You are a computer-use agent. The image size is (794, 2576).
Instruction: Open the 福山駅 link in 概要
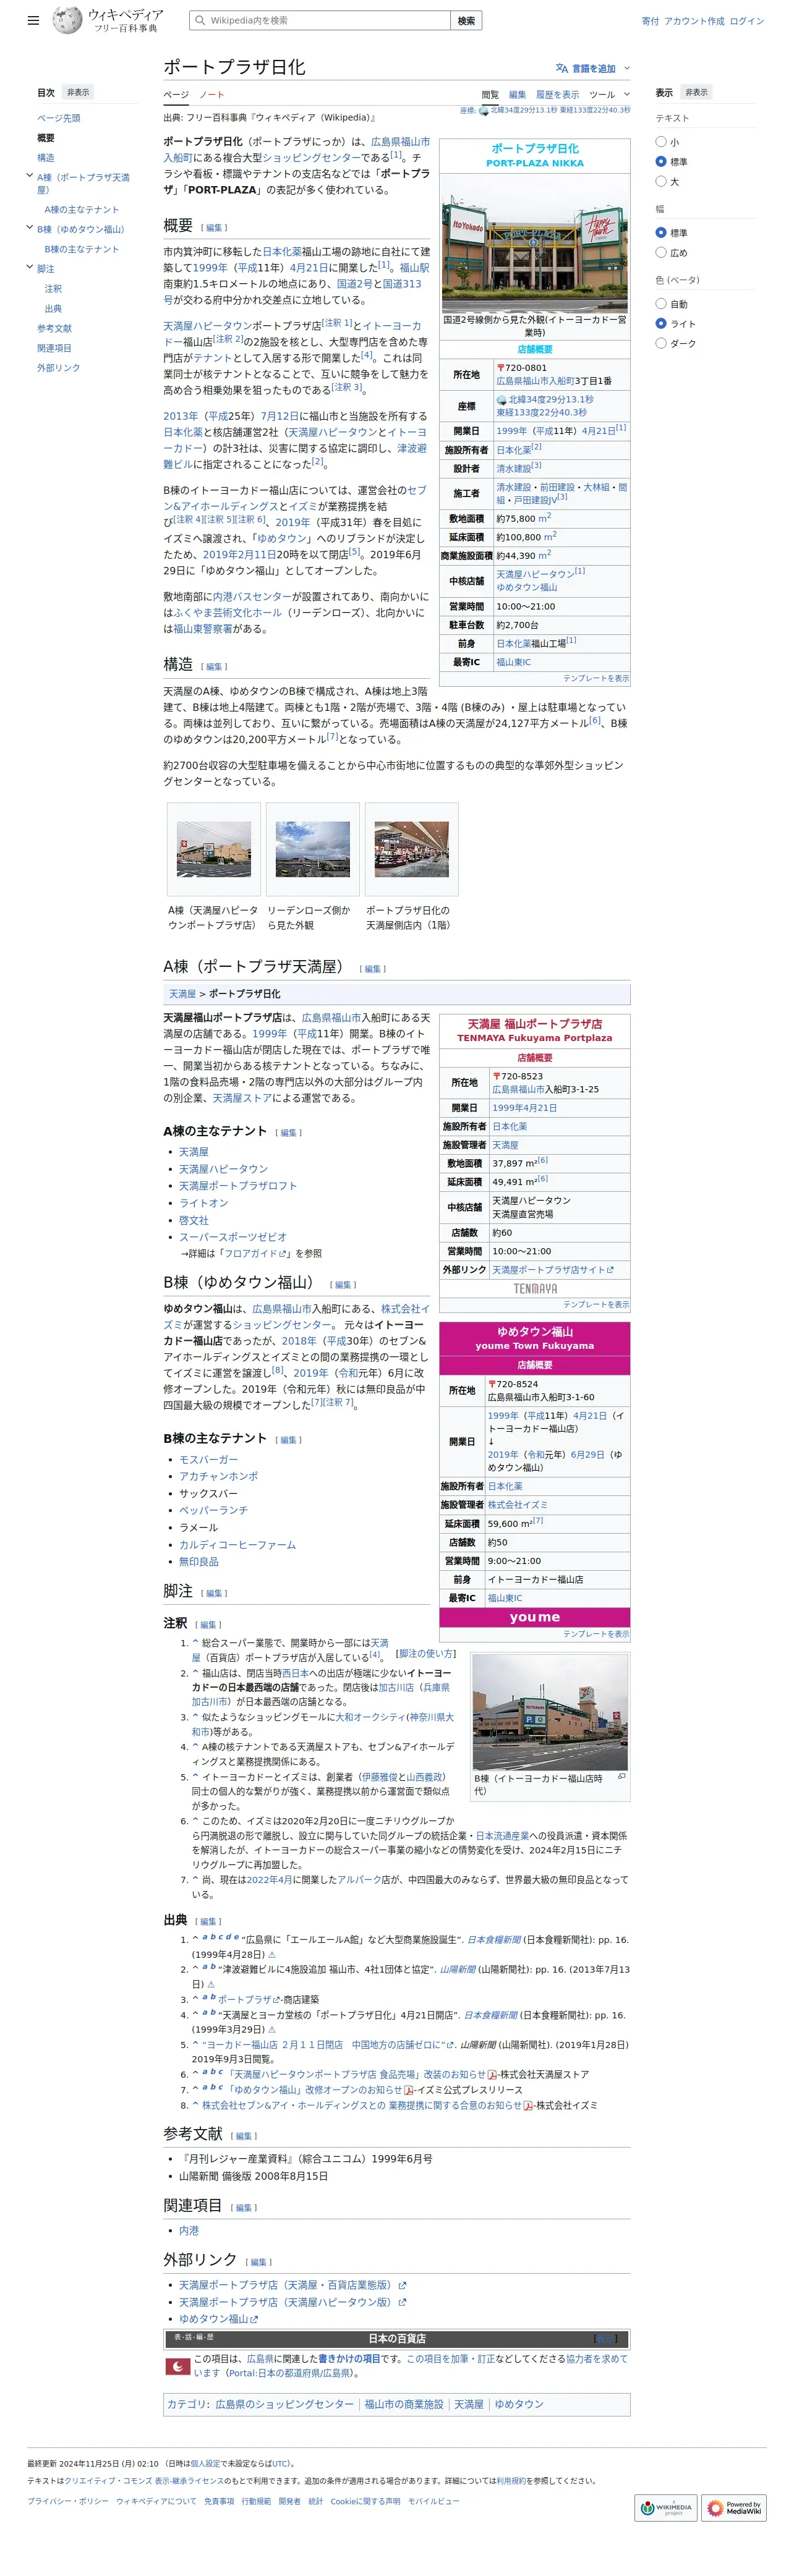coord(414,268)
